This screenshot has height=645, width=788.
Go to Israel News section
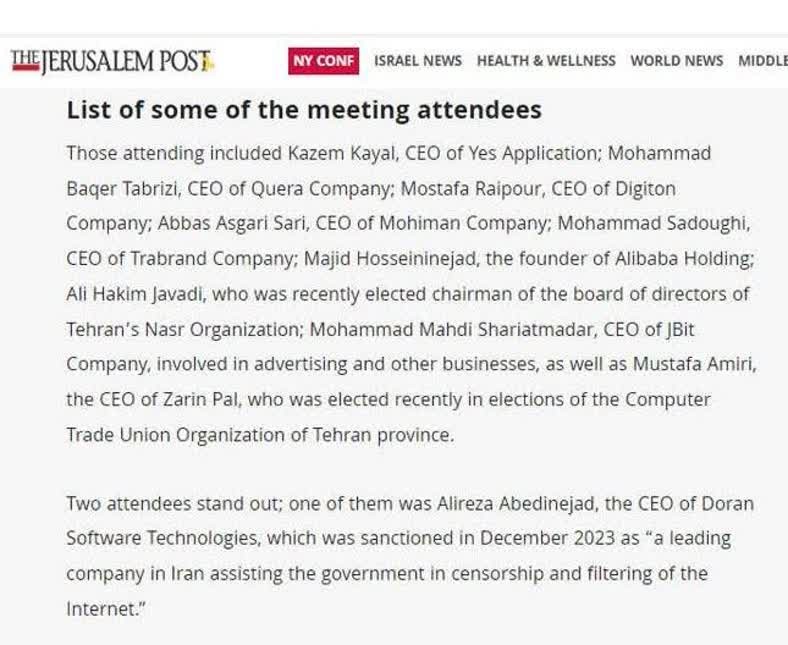[418, 61]
